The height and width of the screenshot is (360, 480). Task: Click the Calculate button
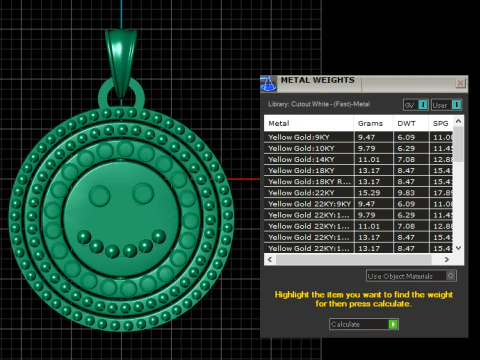tap(364, 324)
